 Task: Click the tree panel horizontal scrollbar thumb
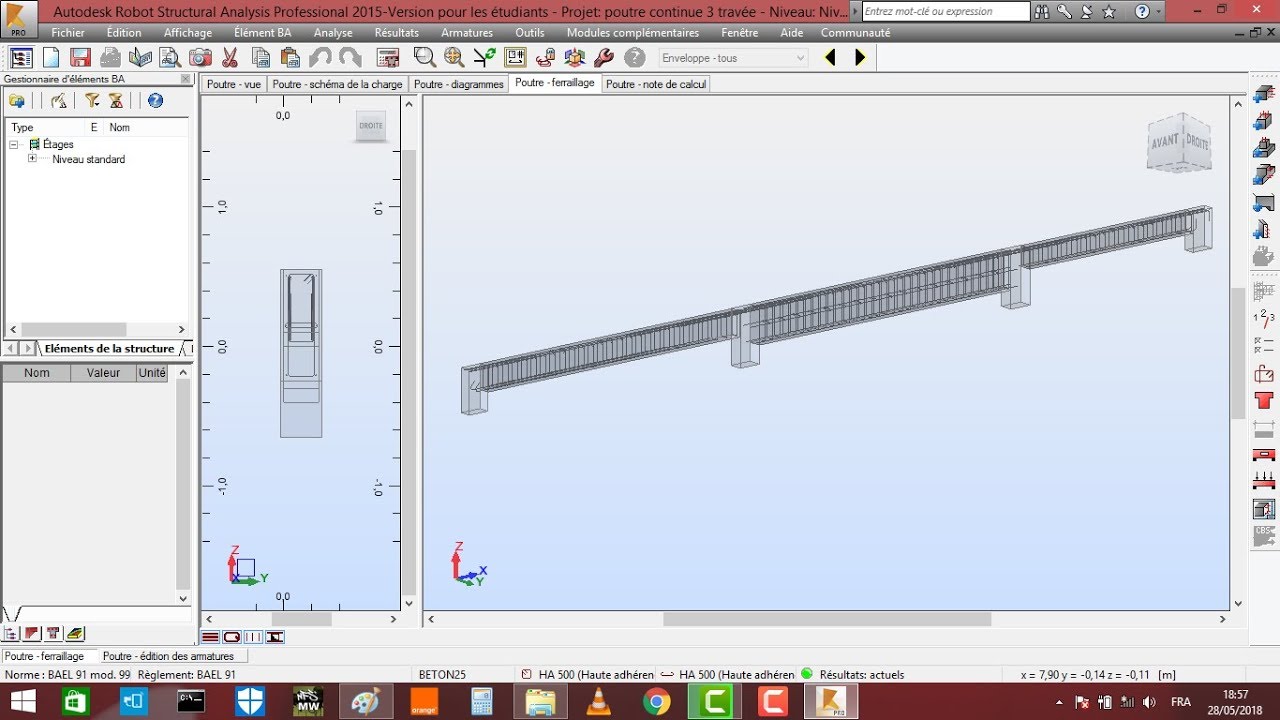pyautogui.click(x=74, y=329)
